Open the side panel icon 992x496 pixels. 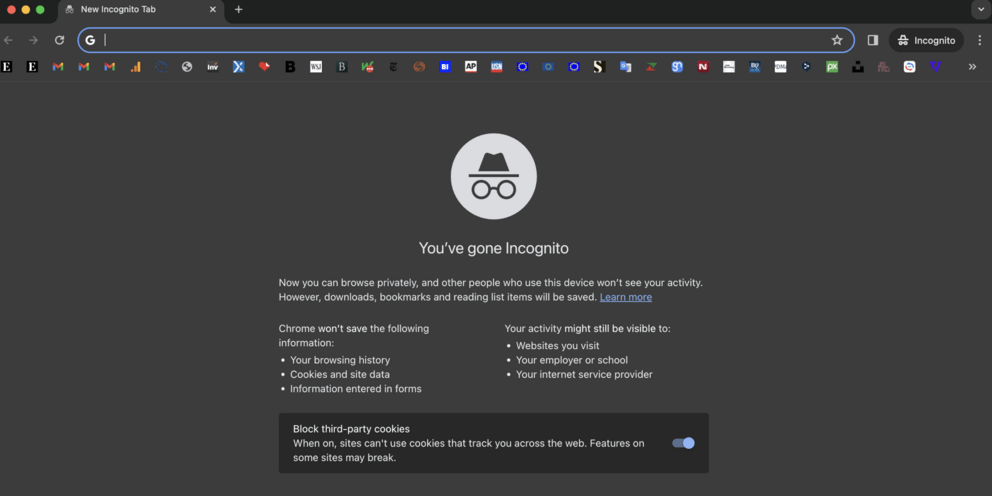(x=872, y=40)
